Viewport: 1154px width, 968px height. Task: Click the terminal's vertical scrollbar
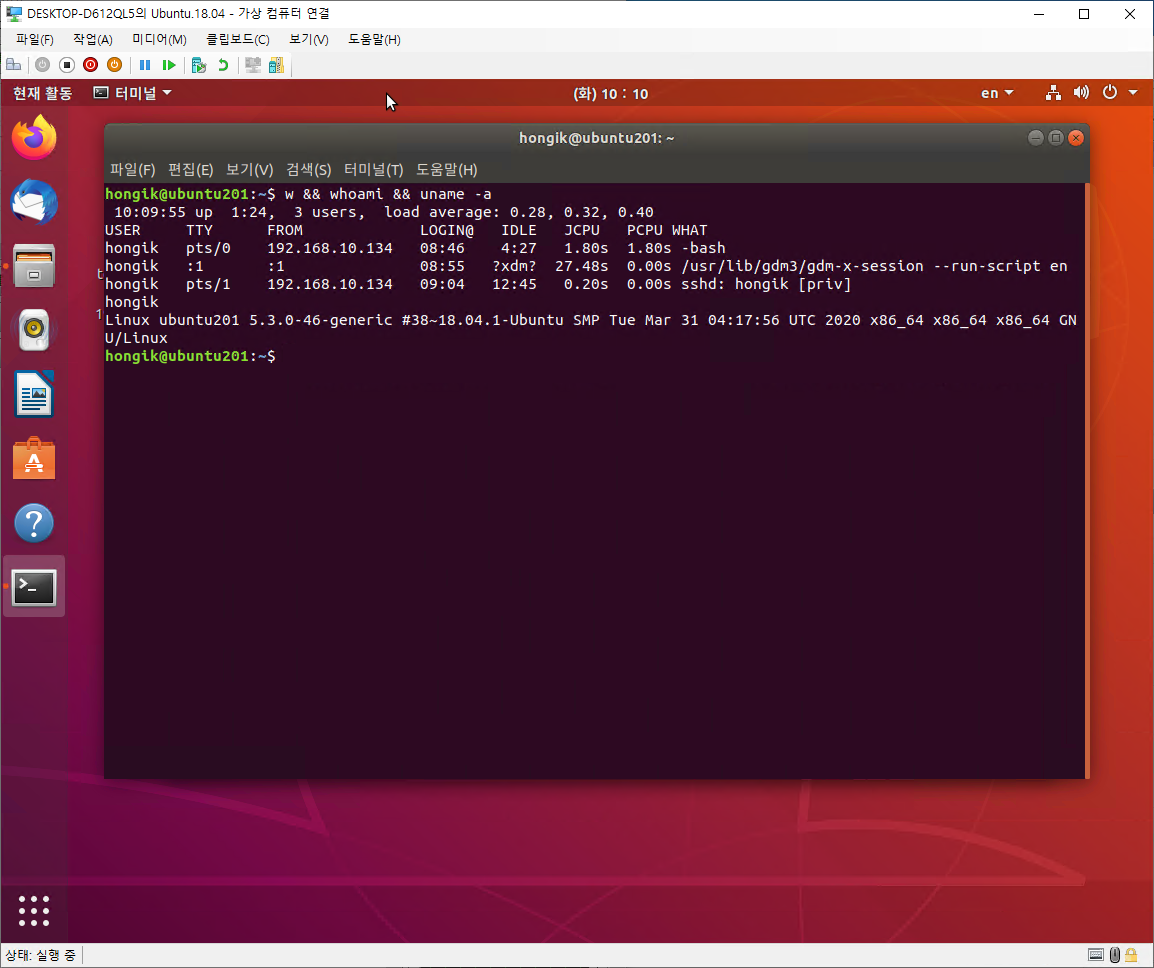1087,480
